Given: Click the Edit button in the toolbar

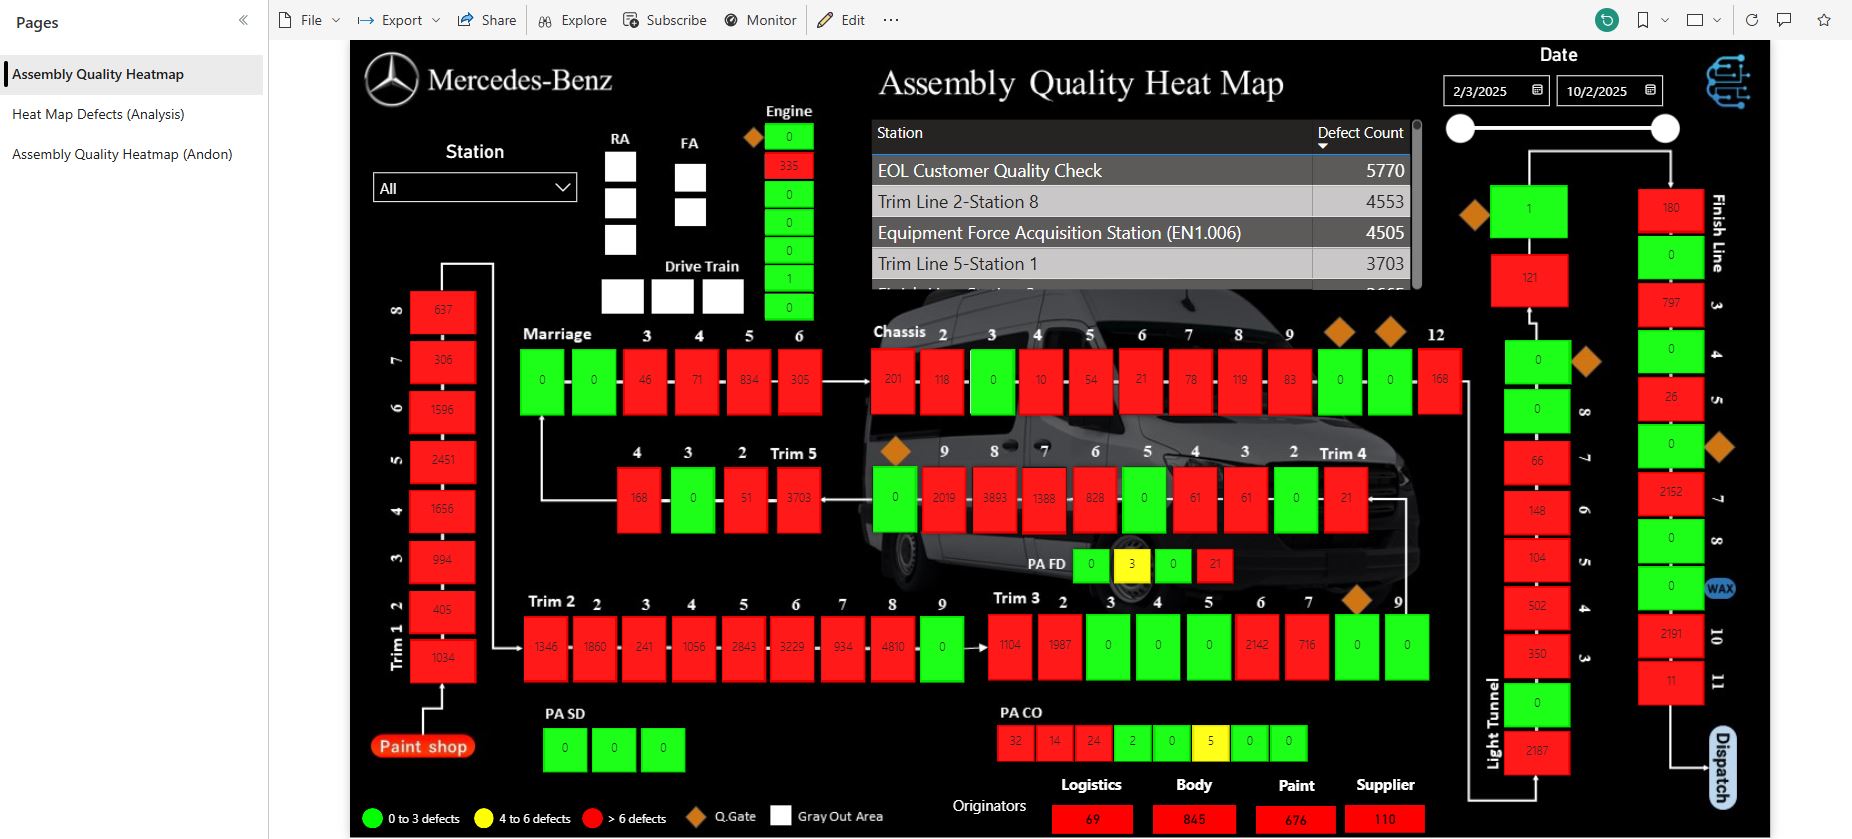Looking at the screenshot, I should pyautogui.click(x=841, y=20).
